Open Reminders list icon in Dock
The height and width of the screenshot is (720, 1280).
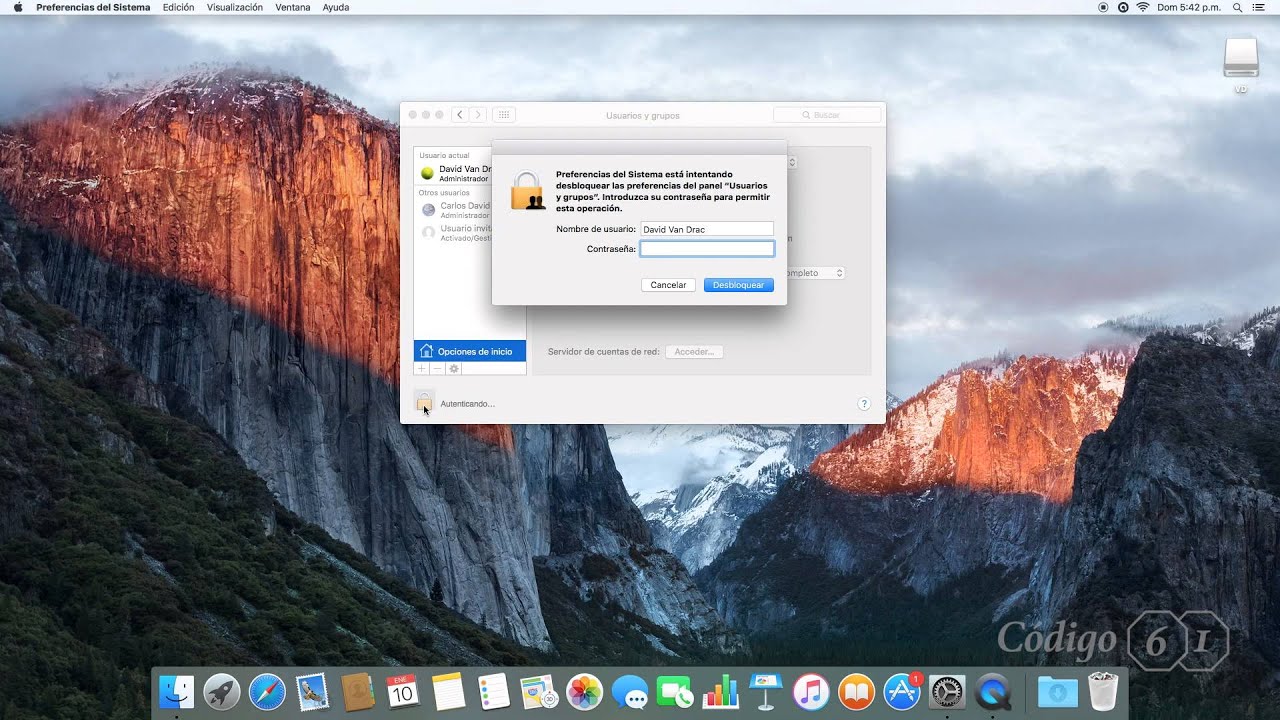pyautogui.click(x=494, y=691)
